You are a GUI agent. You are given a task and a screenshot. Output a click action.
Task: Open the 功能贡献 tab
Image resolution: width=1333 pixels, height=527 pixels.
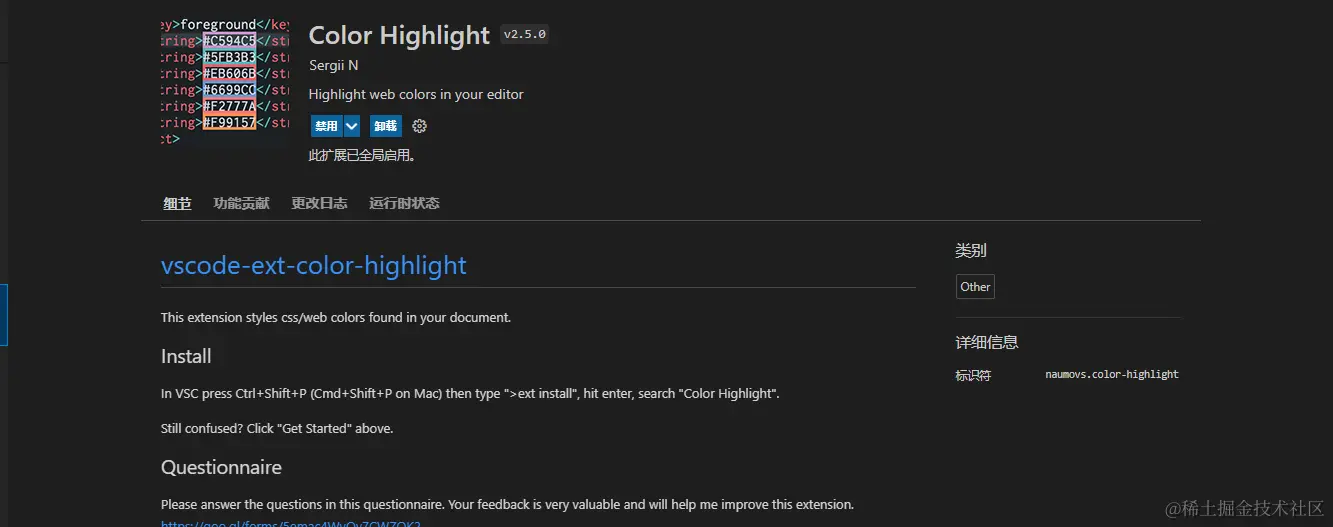click(241, 203)
